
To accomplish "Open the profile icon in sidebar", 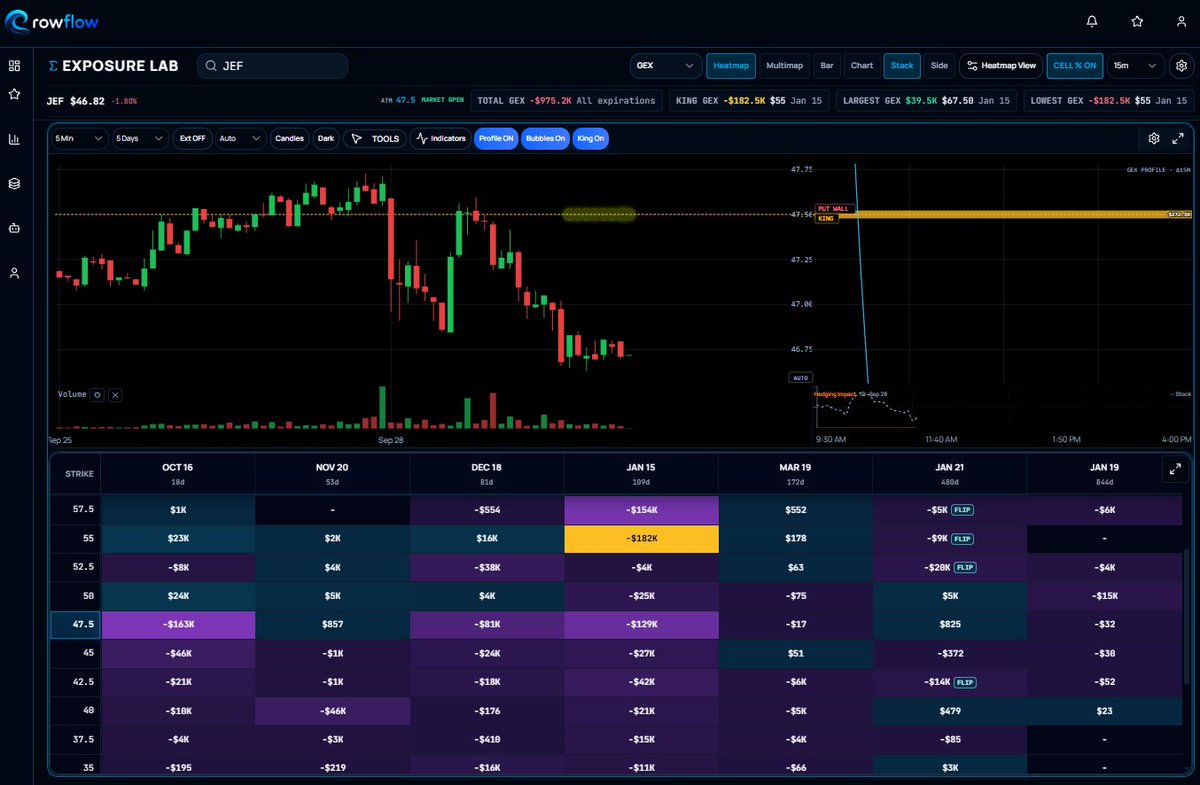I will point(14,272).
